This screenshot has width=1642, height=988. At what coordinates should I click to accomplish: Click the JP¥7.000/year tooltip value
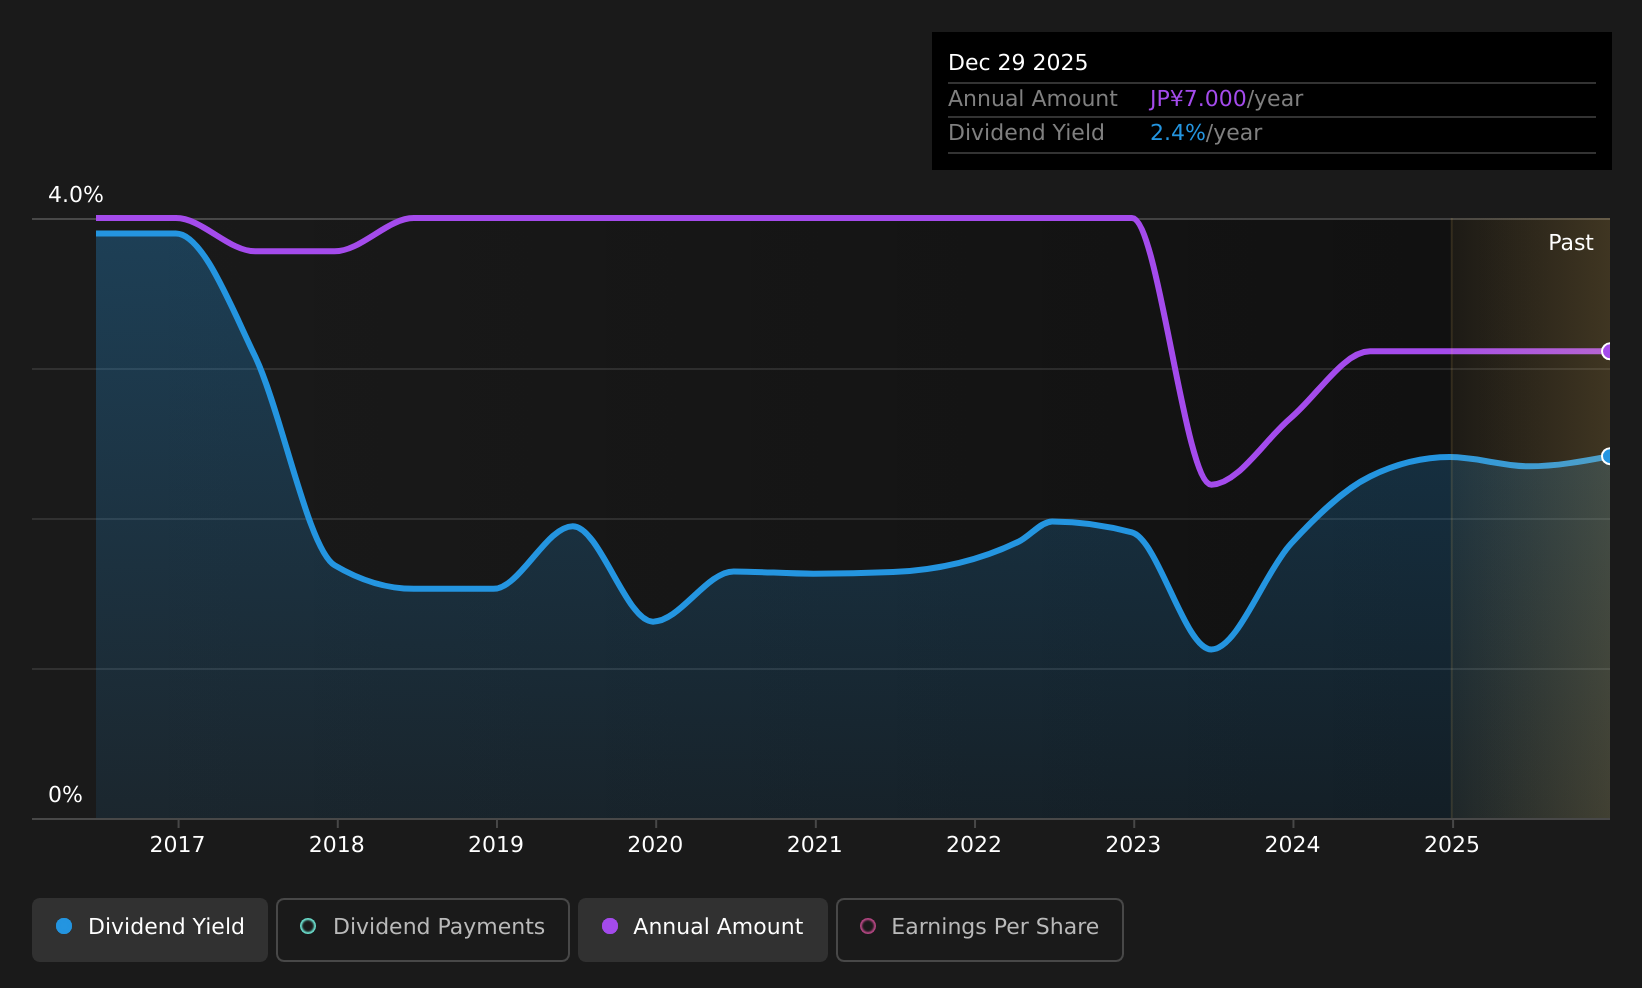(1226, 99)
